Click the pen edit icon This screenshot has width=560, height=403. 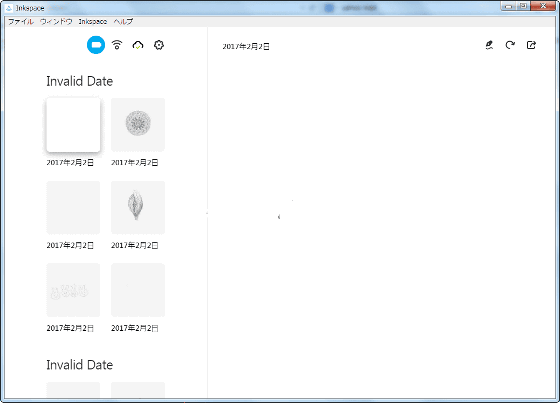[489, 45]
